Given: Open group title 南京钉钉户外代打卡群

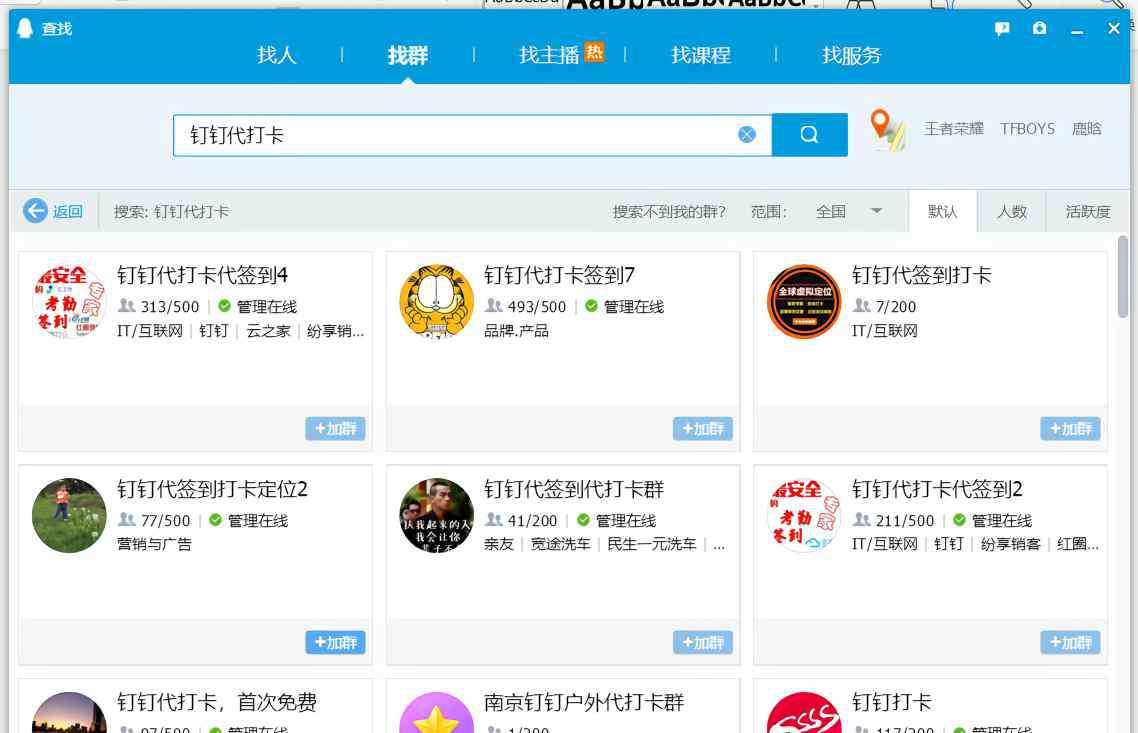Looking at the screenshot, I should tap(584, 703).
